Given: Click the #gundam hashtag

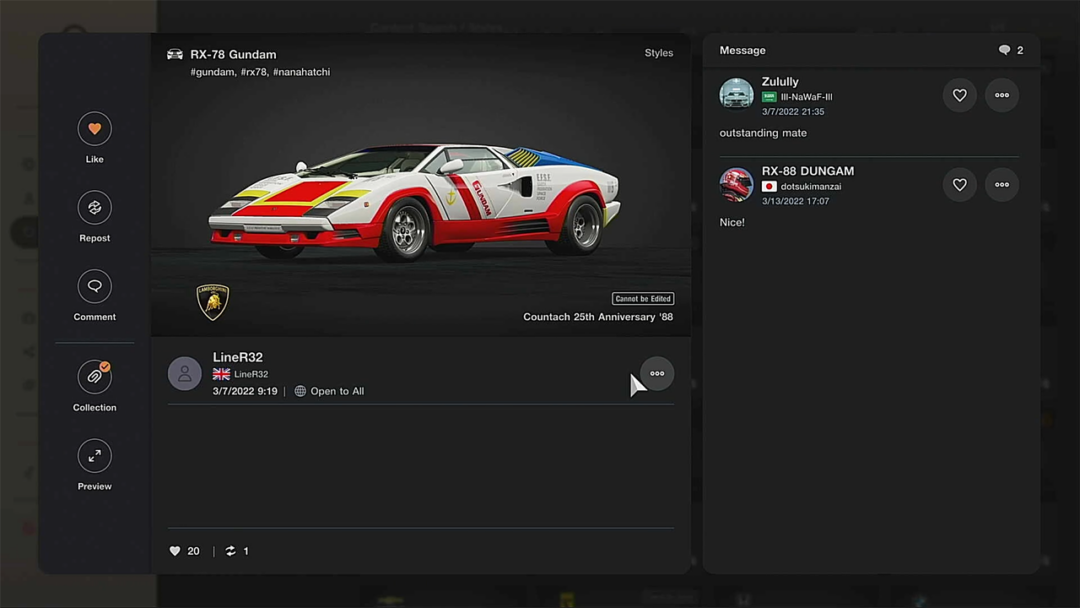Looking at the screenshot, I should click(213, 72).
